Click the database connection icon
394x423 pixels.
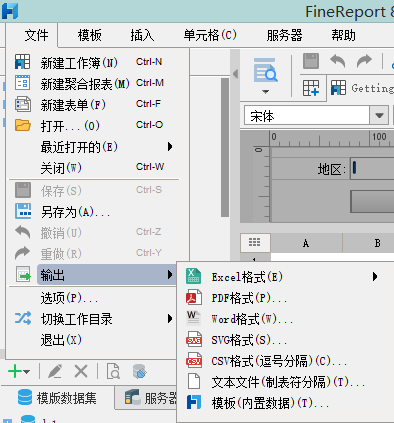point(139,371)
